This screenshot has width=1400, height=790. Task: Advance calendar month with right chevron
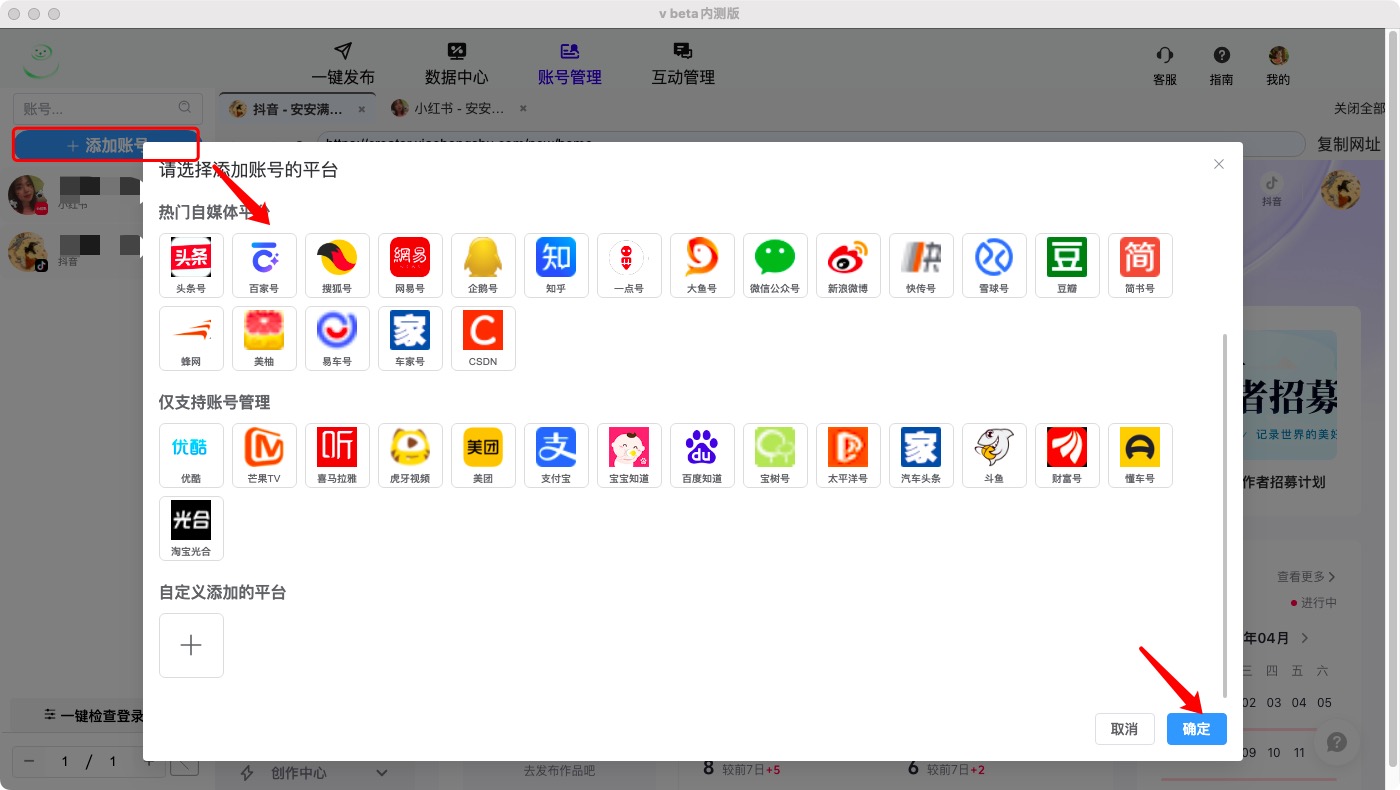coord(1305,638)
